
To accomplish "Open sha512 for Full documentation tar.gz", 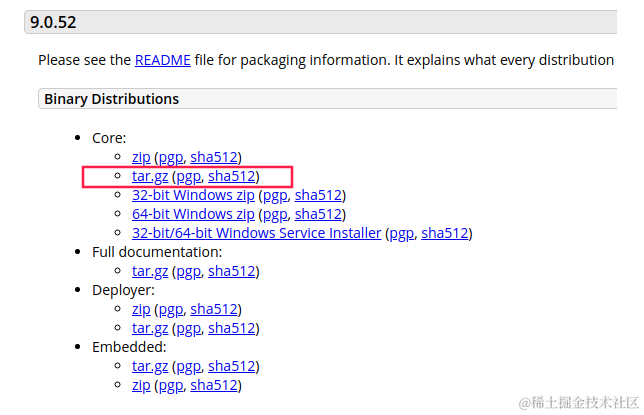I will 232,272.
